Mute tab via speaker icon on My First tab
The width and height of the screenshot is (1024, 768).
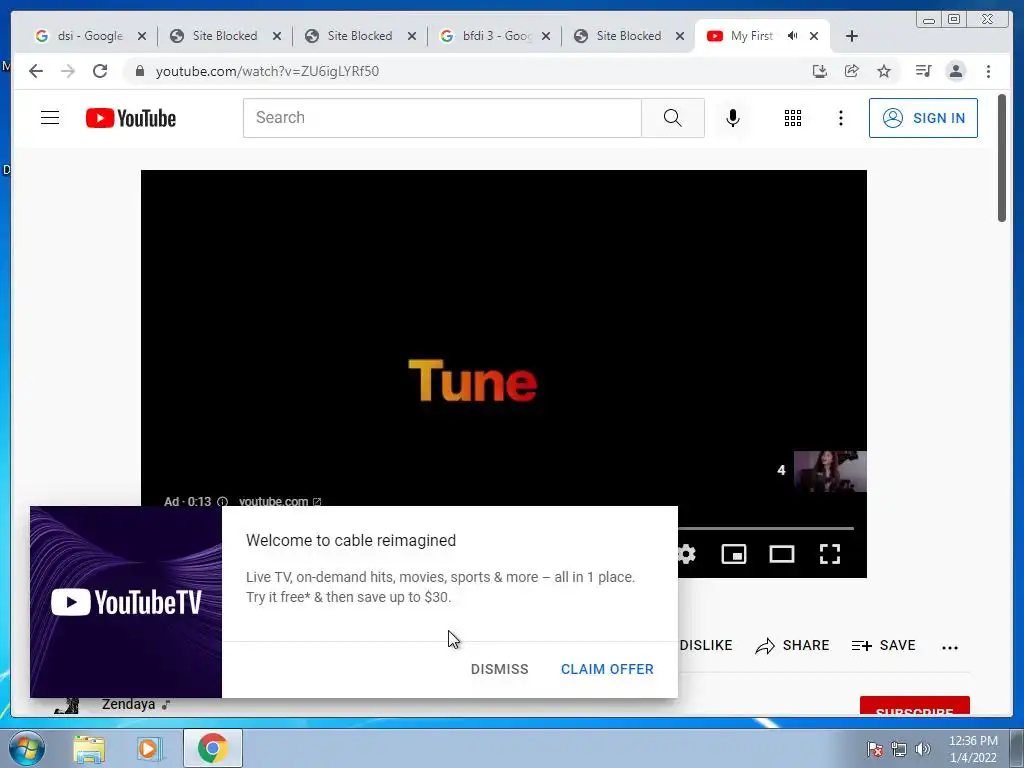tap(792, 36)
